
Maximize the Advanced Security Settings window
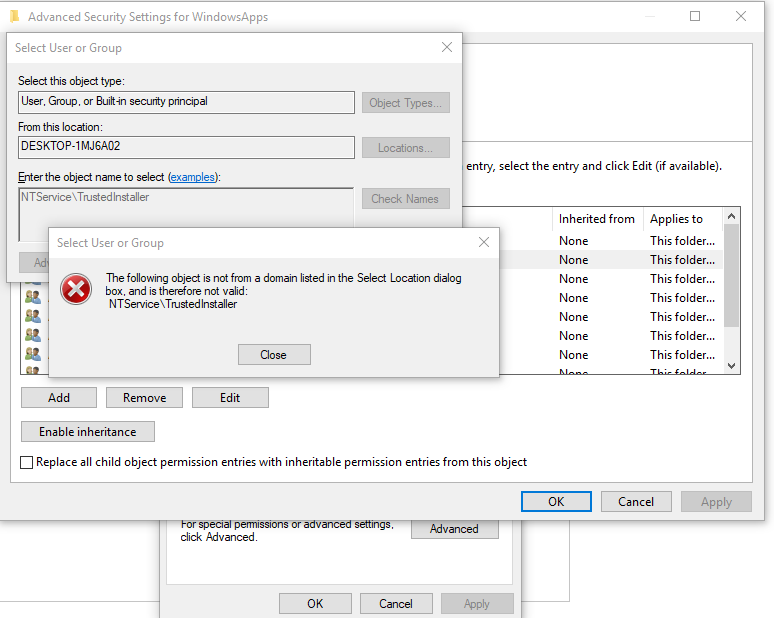click(x=695, y=16)
